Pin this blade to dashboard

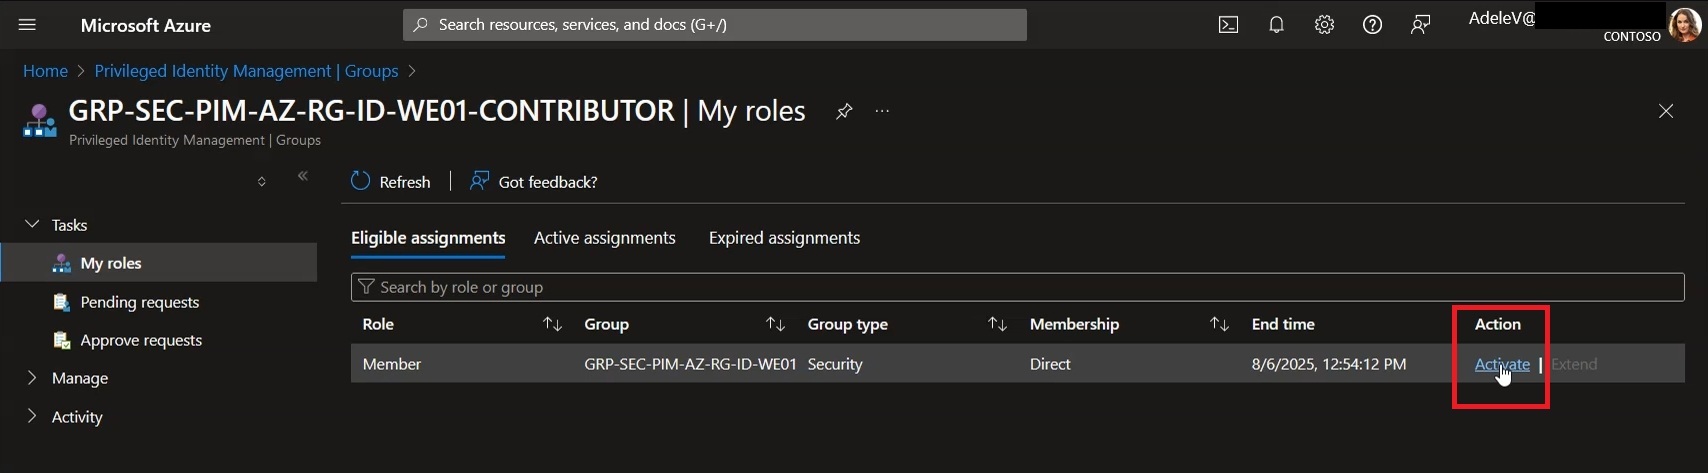click(x=844, y=111)
